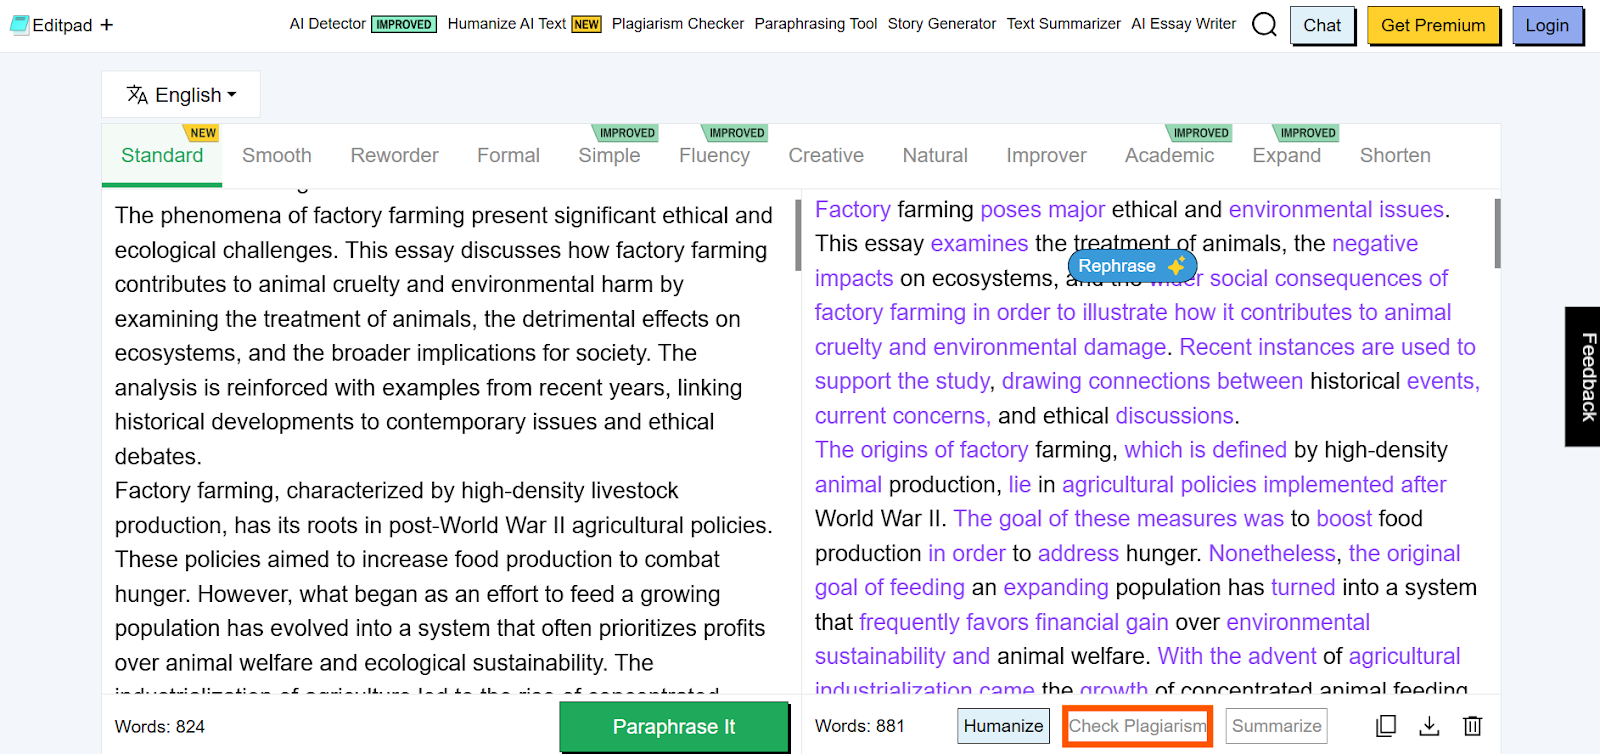Screen dimensions: 1600x754
Task: Select the Shorten mode tab
Action: (x=1395, y=155)
